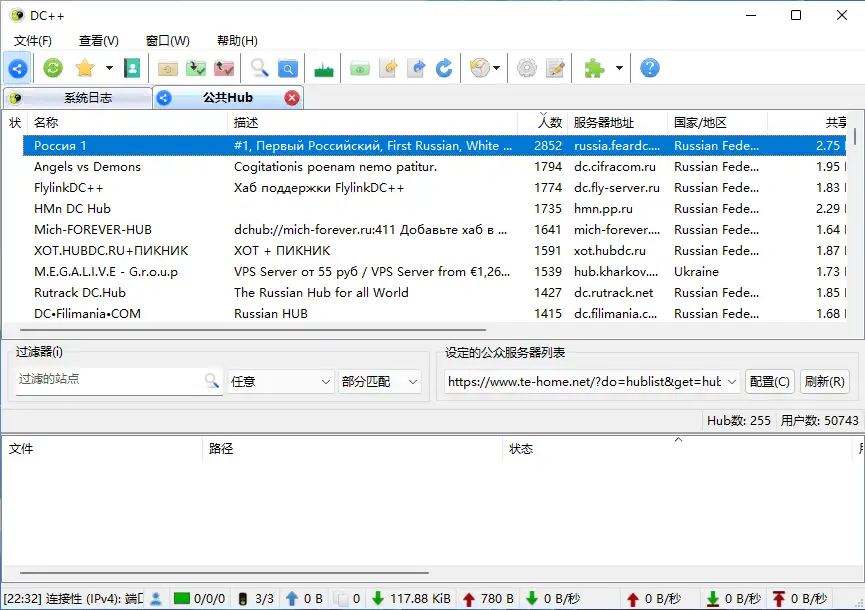This screenshot has width=865, height=610.
Task: View Finished Downloads
Action: (x=194, y=68)
